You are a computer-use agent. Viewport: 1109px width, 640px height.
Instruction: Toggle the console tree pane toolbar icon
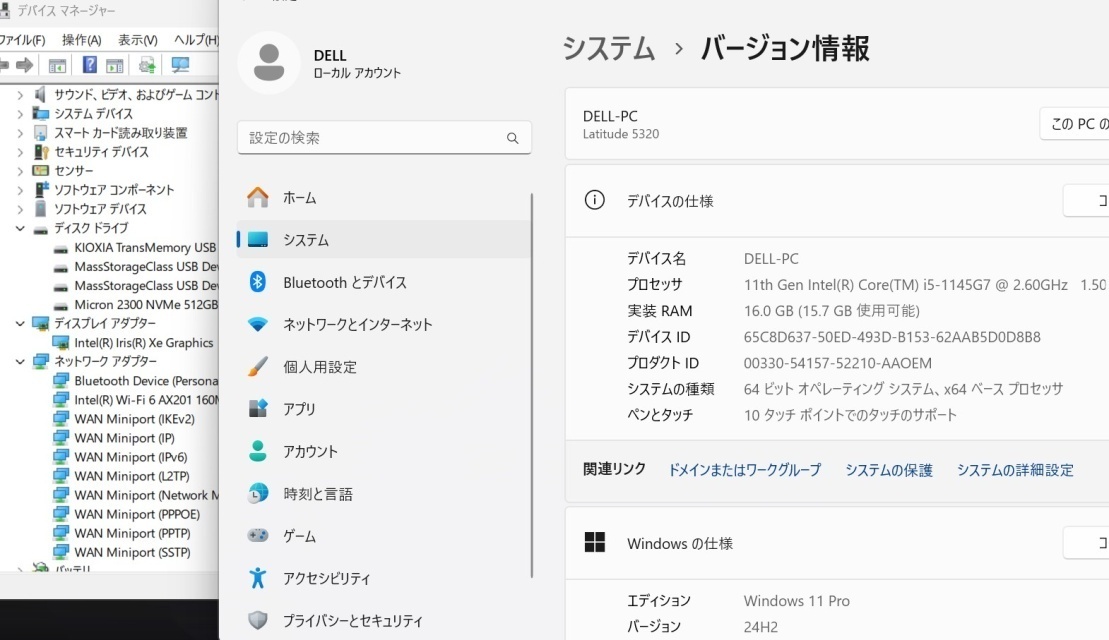pos(57,66)
